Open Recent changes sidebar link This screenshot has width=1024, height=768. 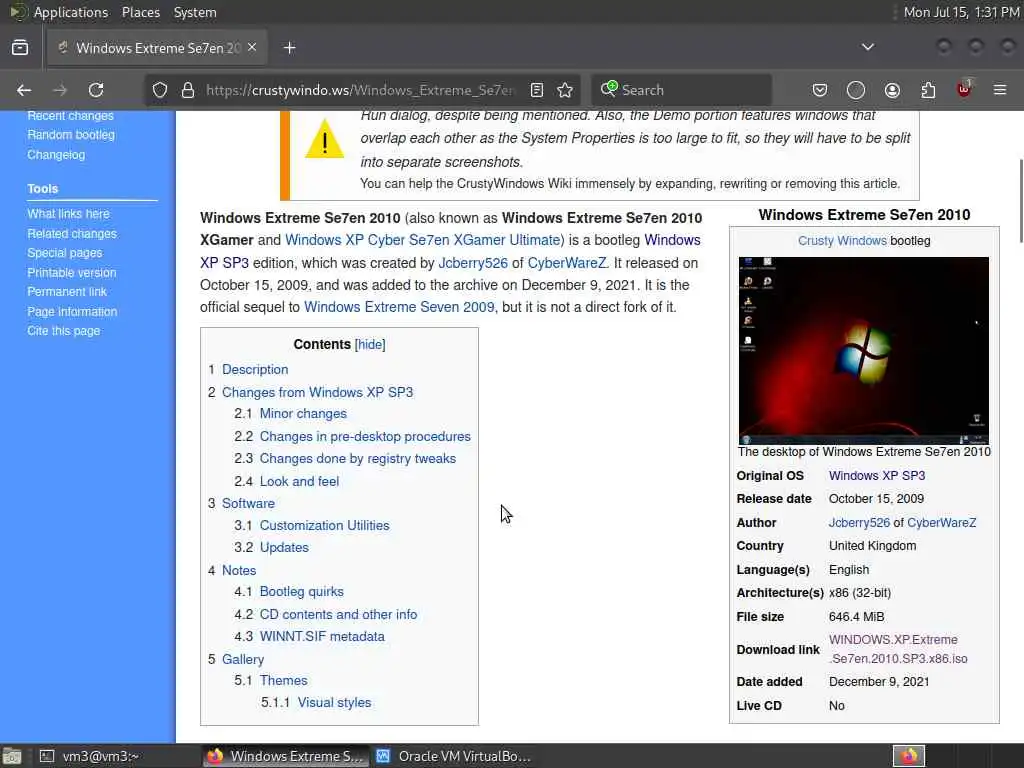point(71,116)
